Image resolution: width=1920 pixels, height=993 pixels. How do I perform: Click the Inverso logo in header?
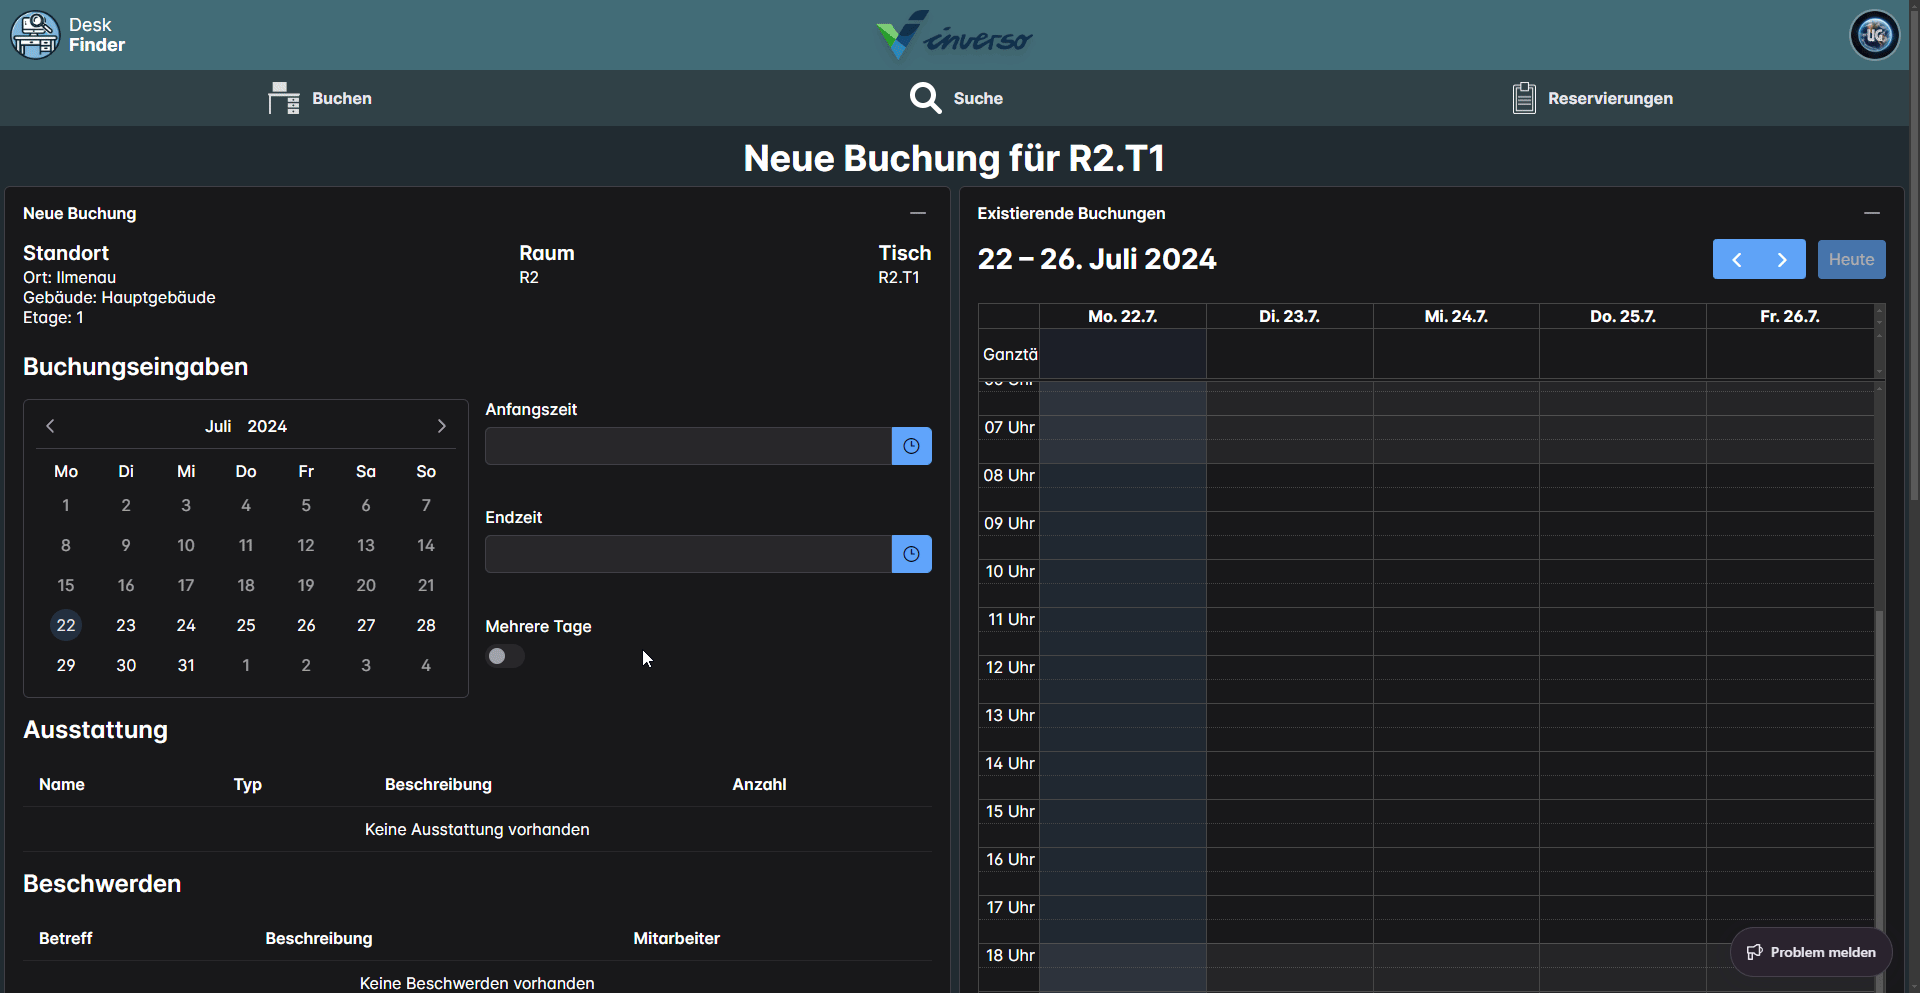point(954,35)
